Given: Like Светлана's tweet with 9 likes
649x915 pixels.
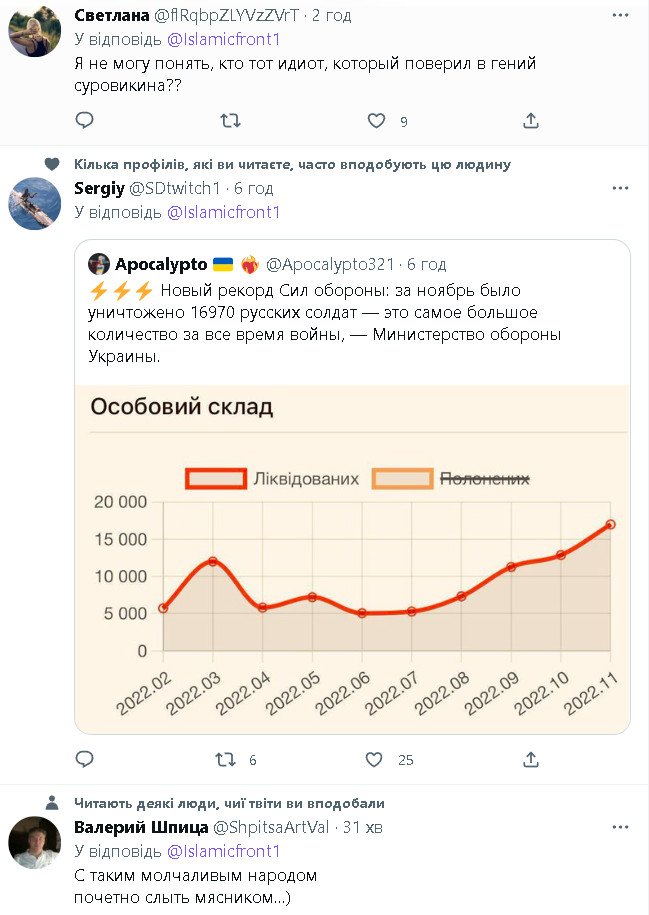Looking at the screenshot, I should point(376,121).
